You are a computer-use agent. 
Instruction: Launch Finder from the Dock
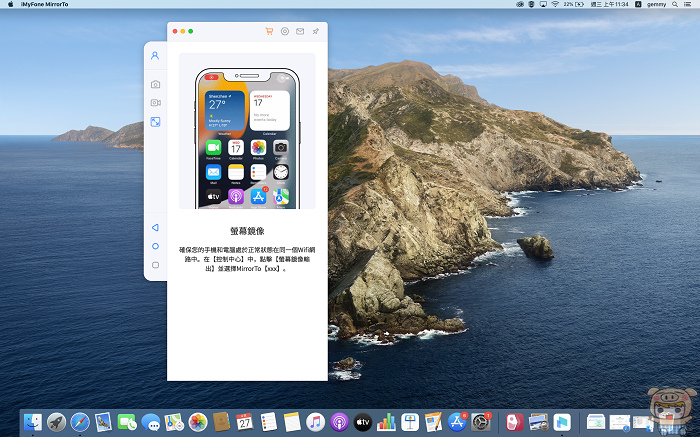(x=33, y=422)
